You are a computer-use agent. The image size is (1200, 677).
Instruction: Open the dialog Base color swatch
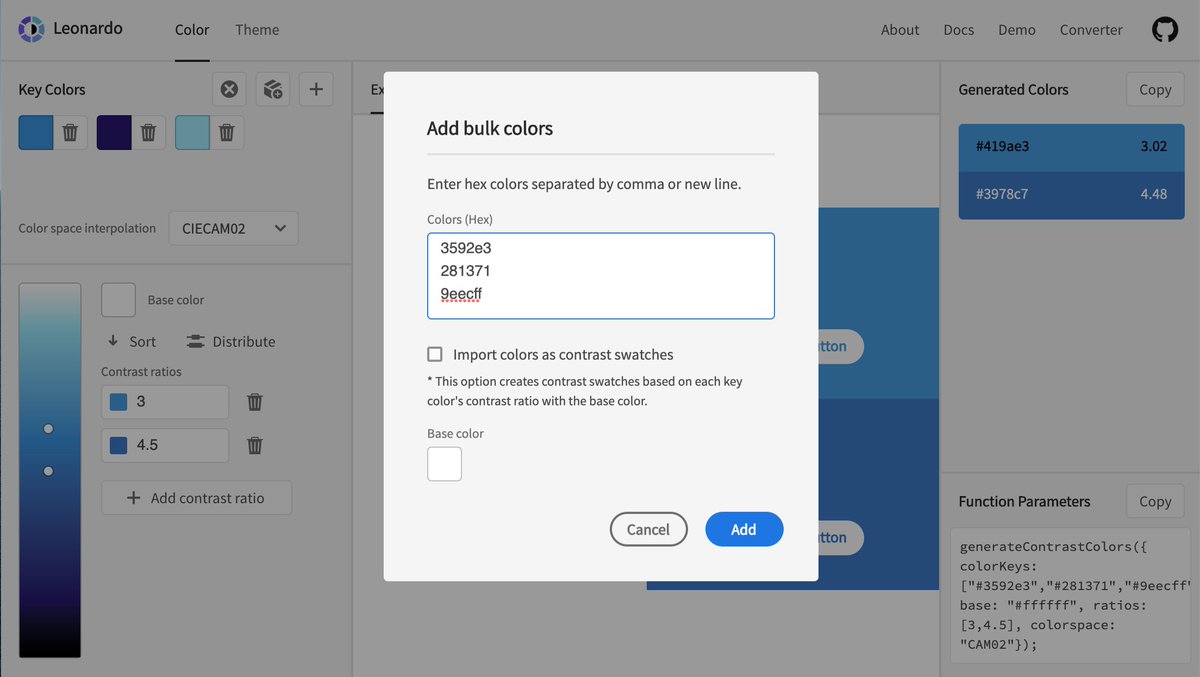[x=445, y=464]
